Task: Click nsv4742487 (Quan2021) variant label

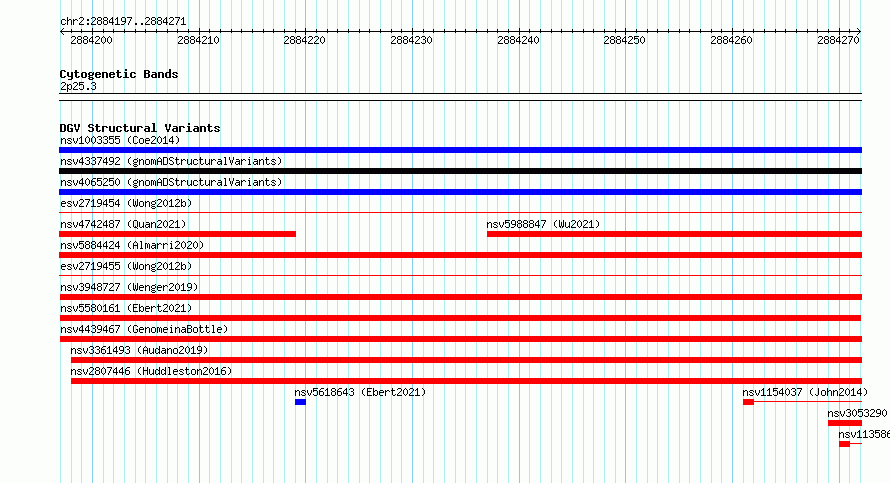Action: [x=123, y=224]
